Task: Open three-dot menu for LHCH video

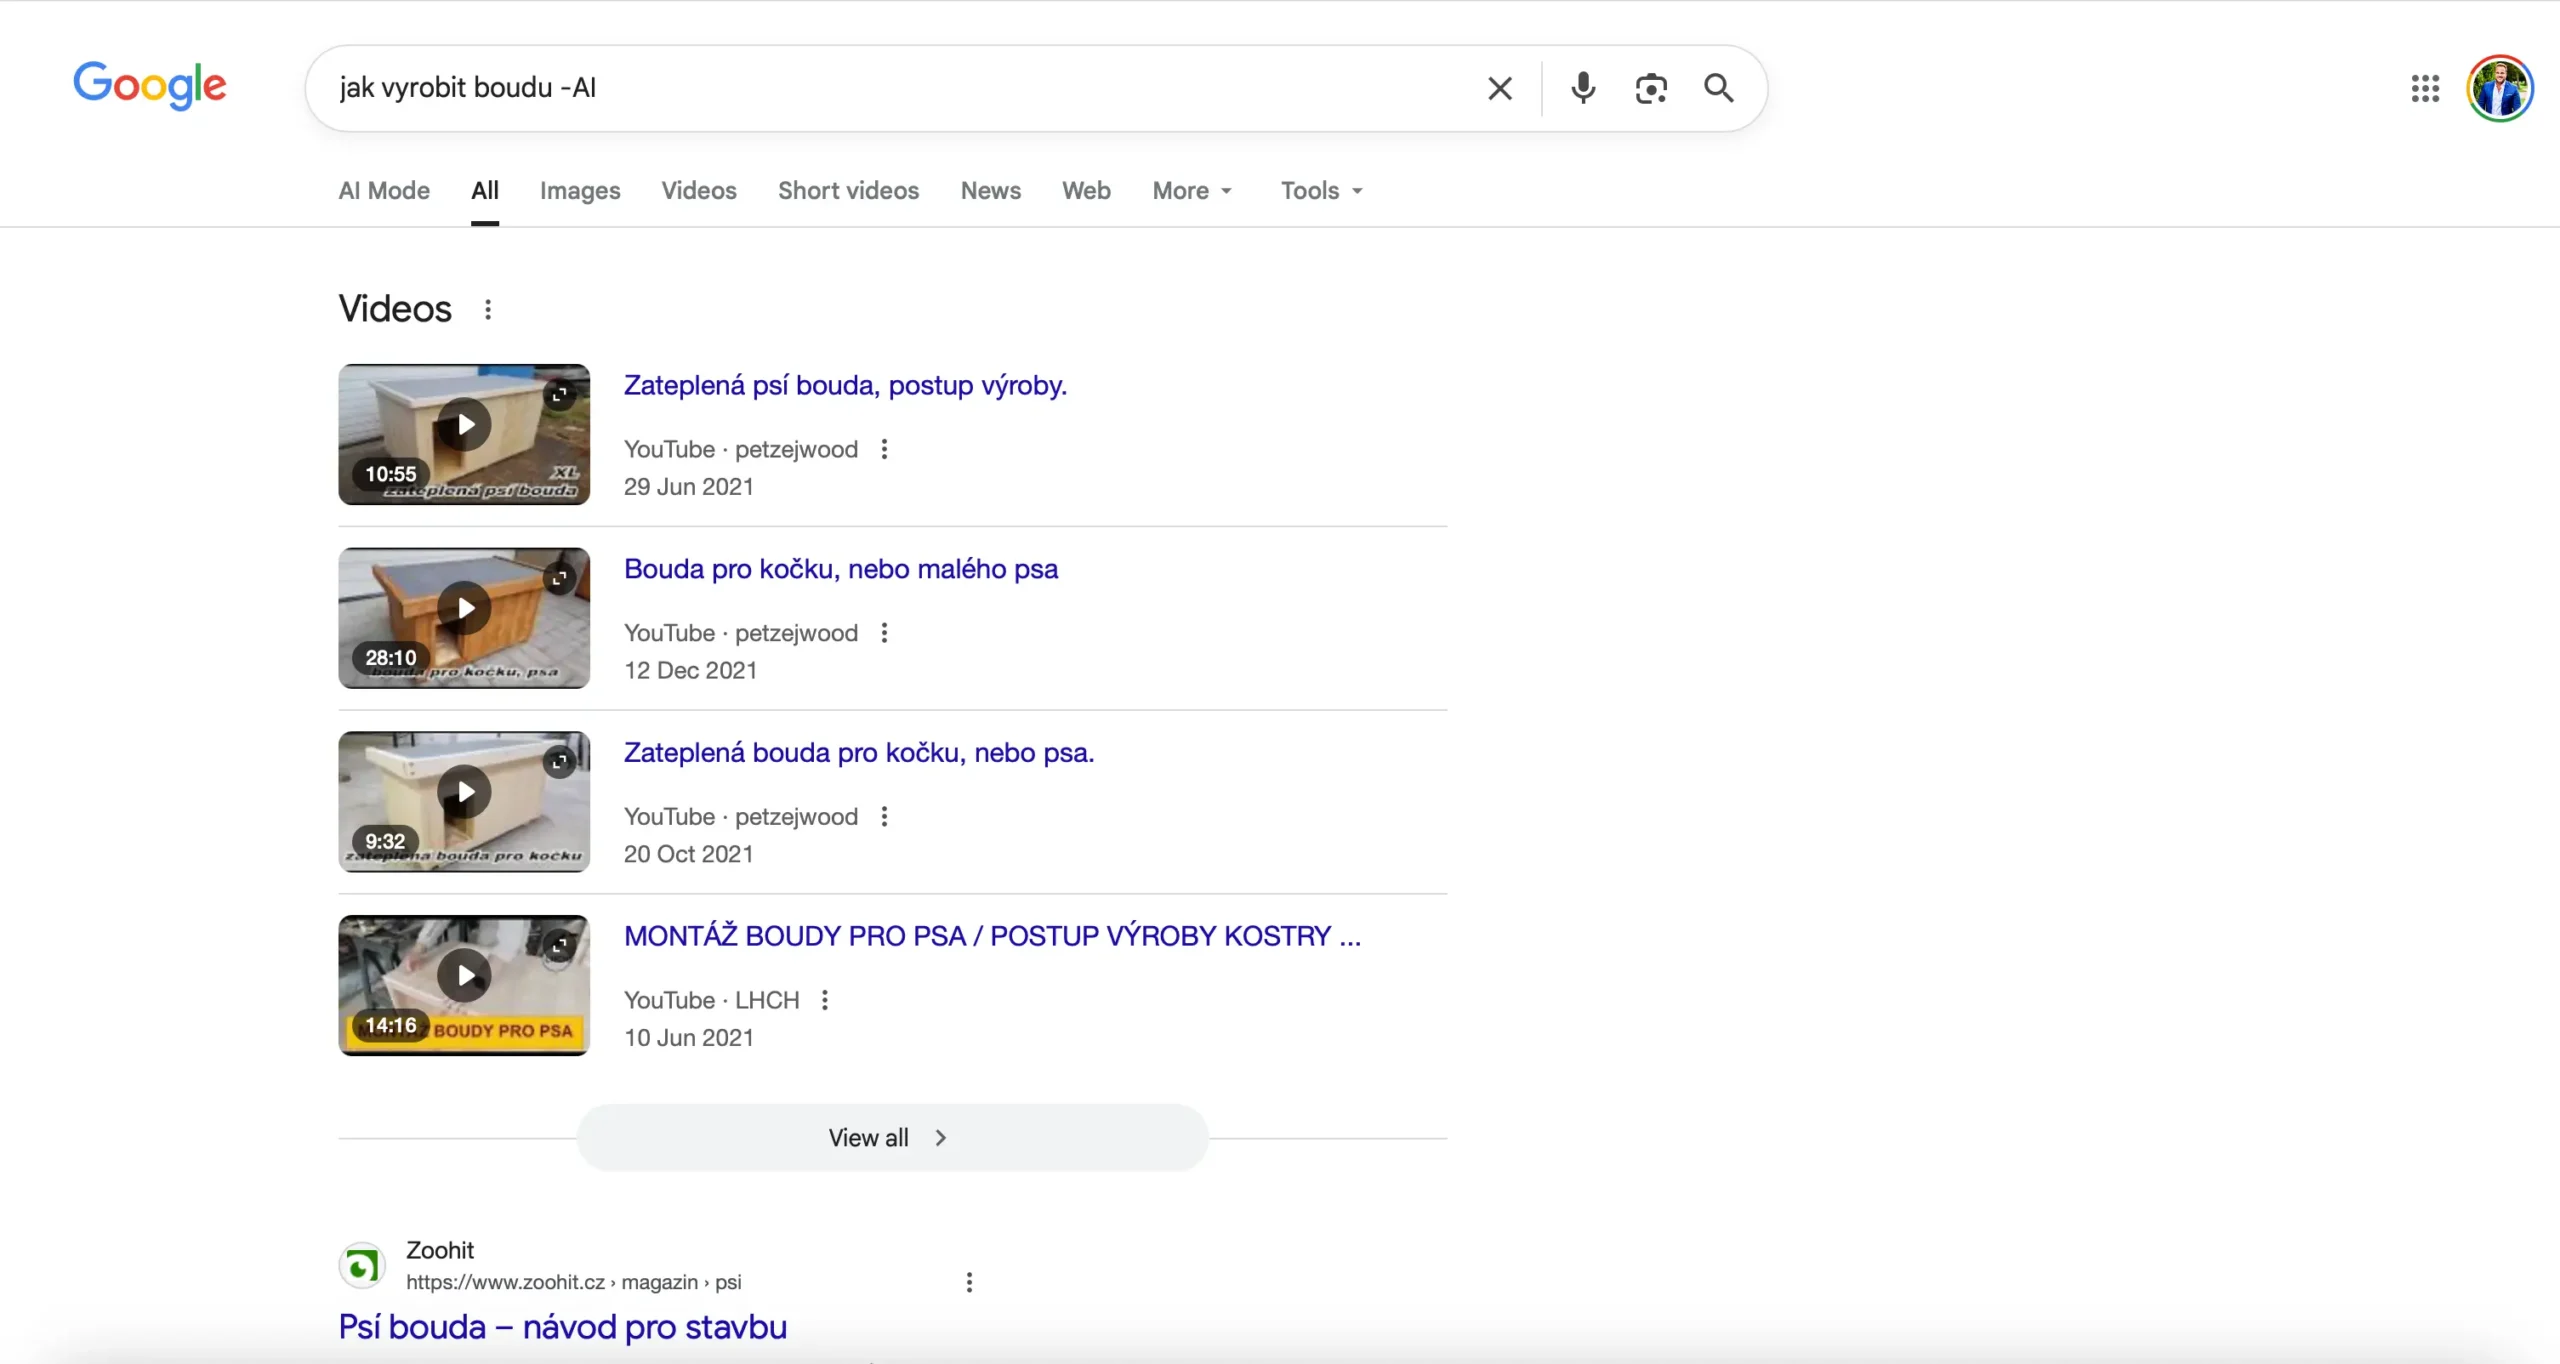Action: (825, 1000)
